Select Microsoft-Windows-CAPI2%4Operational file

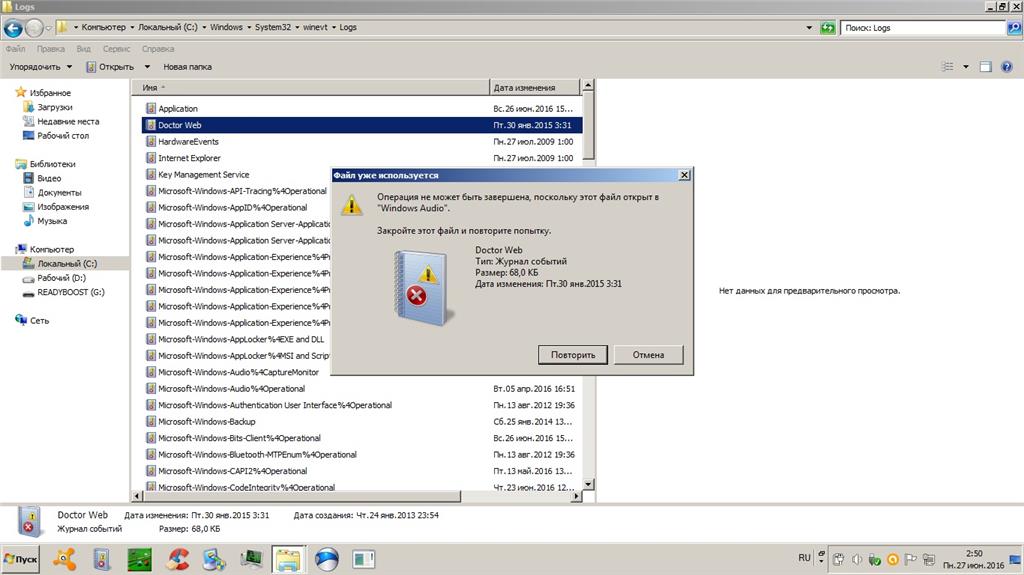232,471
